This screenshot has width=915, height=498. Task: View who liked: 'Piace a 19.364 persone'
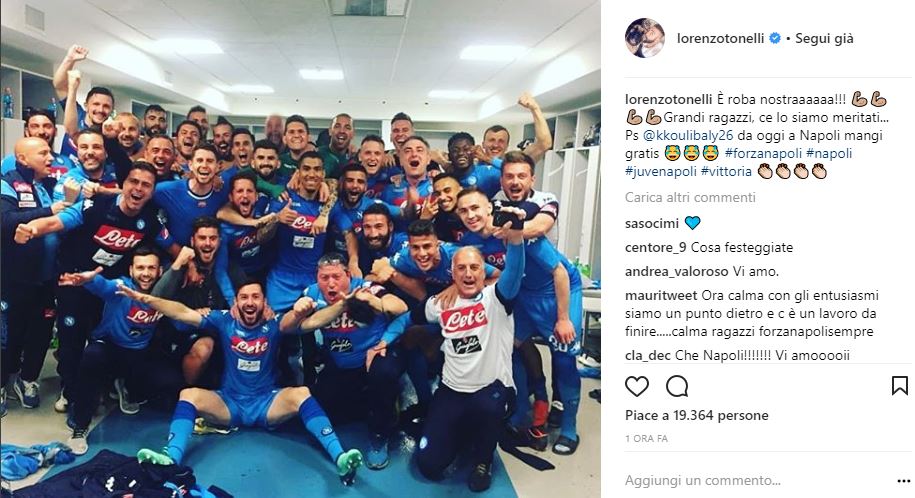[697, 416]
